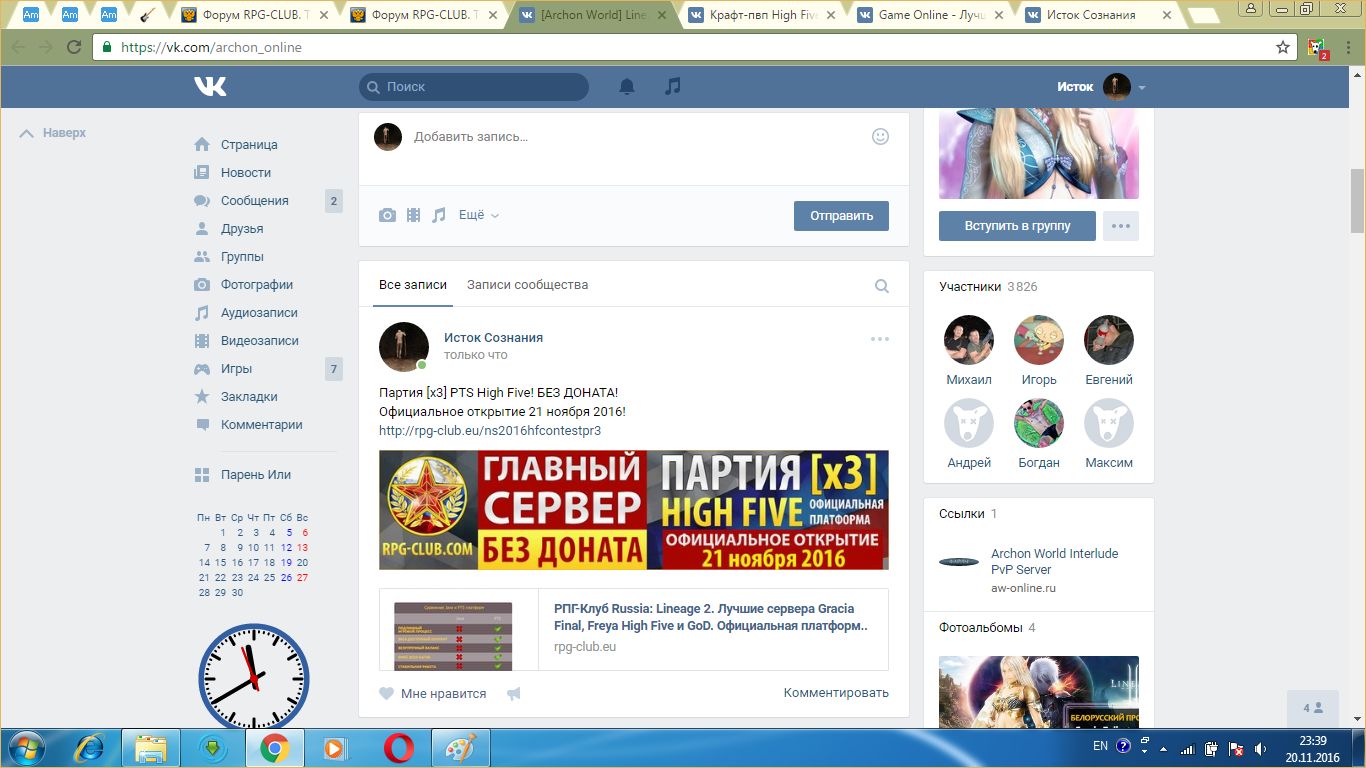Open rpg-club.eu link in post
This screenshot has width=1366, height=768.
coord(490,431)
